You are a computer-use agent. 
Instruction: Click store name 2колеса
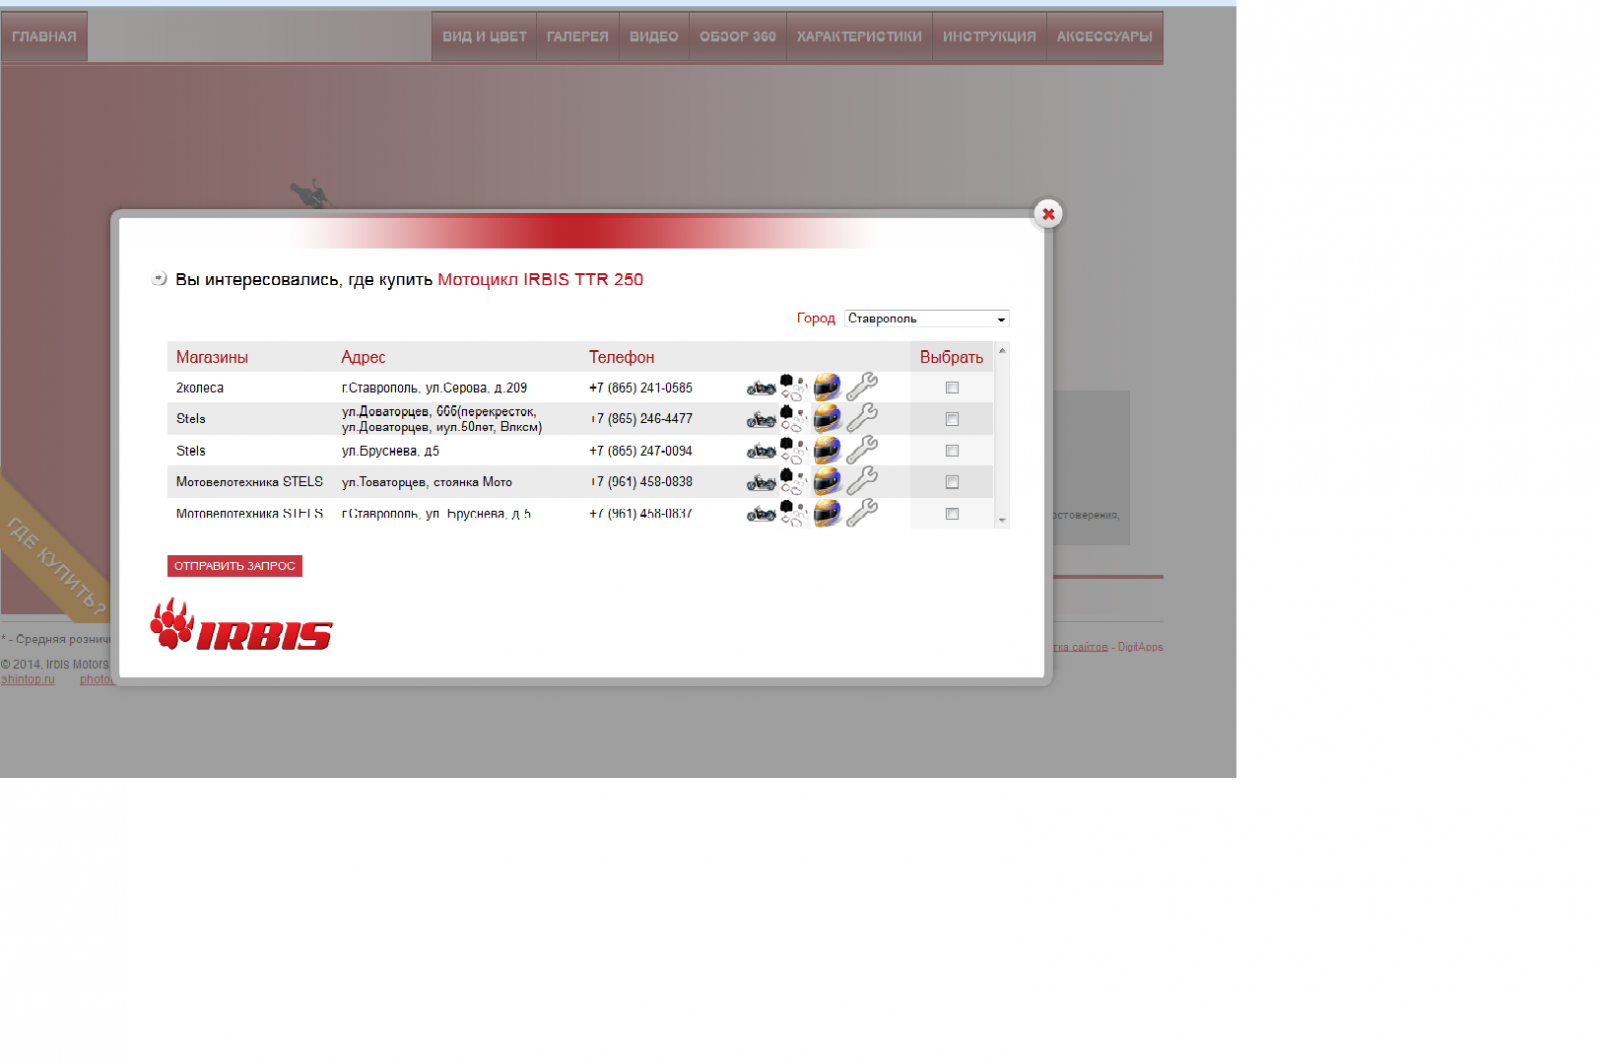pyautogui.click(x=200, y=388)
